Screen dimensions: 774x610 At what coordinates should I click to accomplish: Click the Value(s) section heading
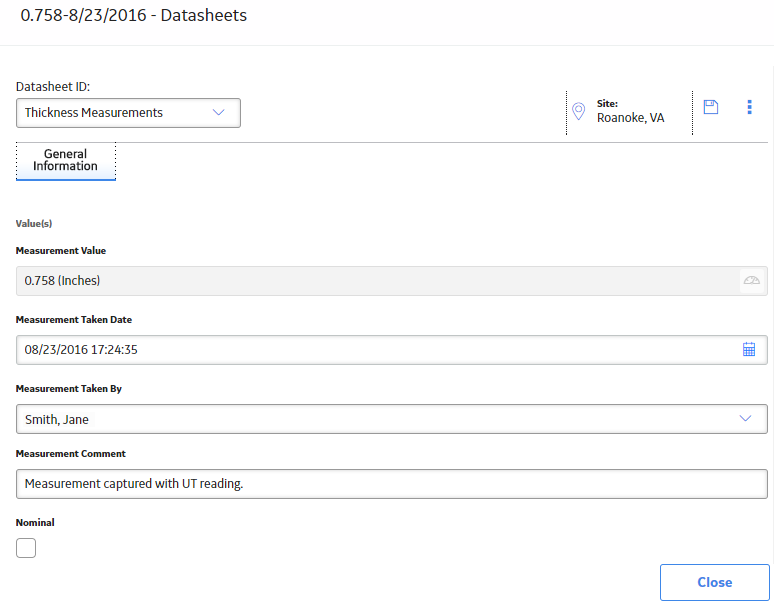[34, 224]
